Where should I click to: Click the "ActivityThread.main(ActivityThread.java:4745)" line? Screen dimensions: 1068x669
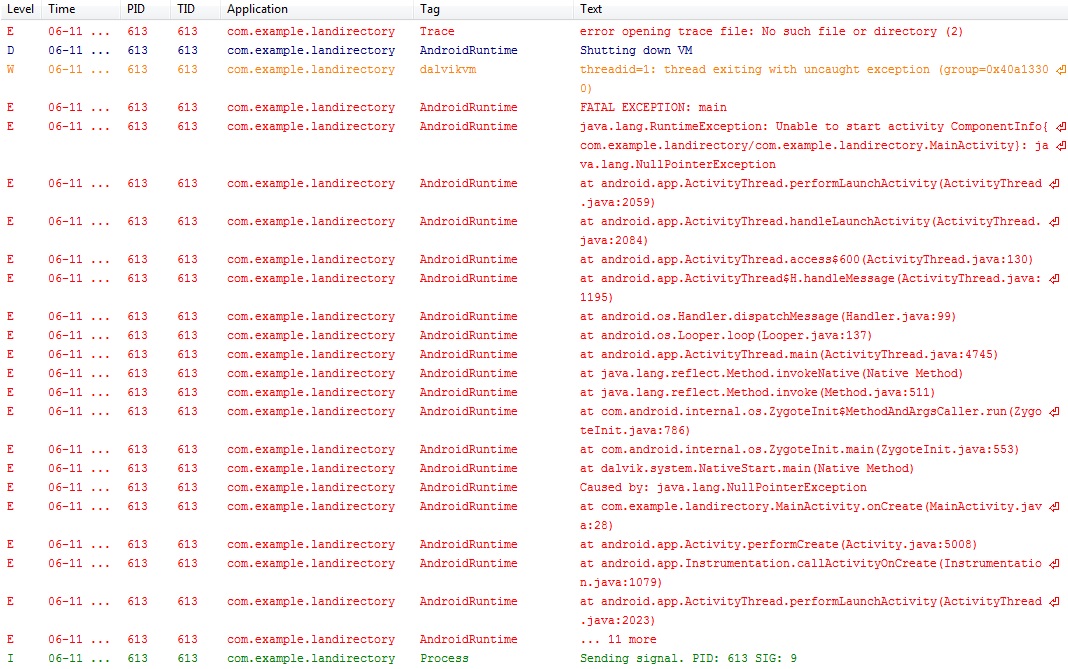pyautogui.click(x=789, y=355)
